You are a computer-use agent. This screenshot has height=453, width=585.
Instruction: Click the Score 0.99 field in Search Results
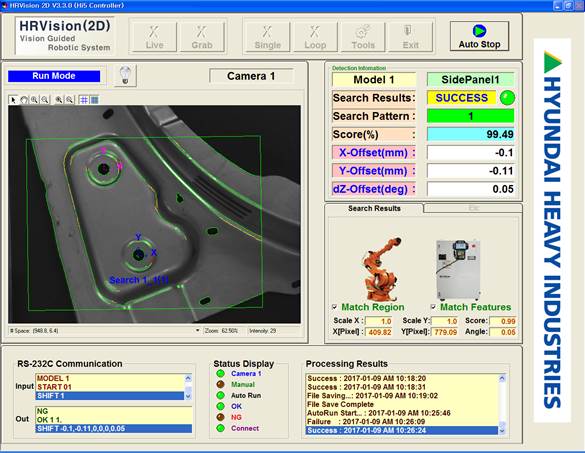(503, 321)
